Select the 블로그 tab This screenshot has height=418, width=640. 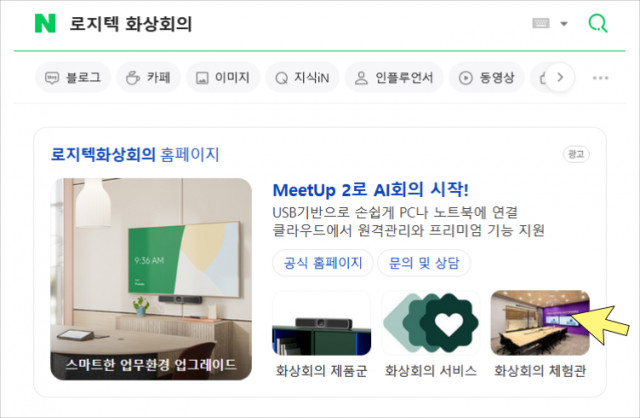(x=73, y=77)
